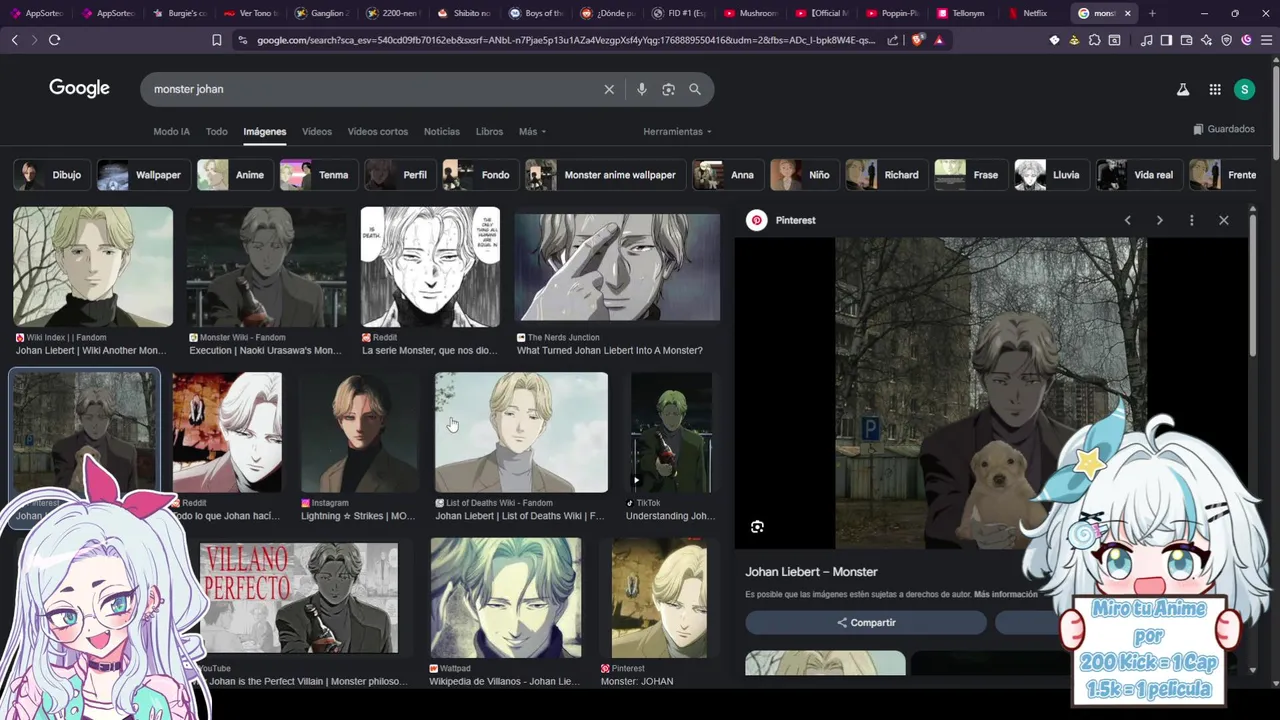The width and height of the screenshot is (1280, 720).
Task: Show previous image in preview panel
Action: tap(1127, 220)
